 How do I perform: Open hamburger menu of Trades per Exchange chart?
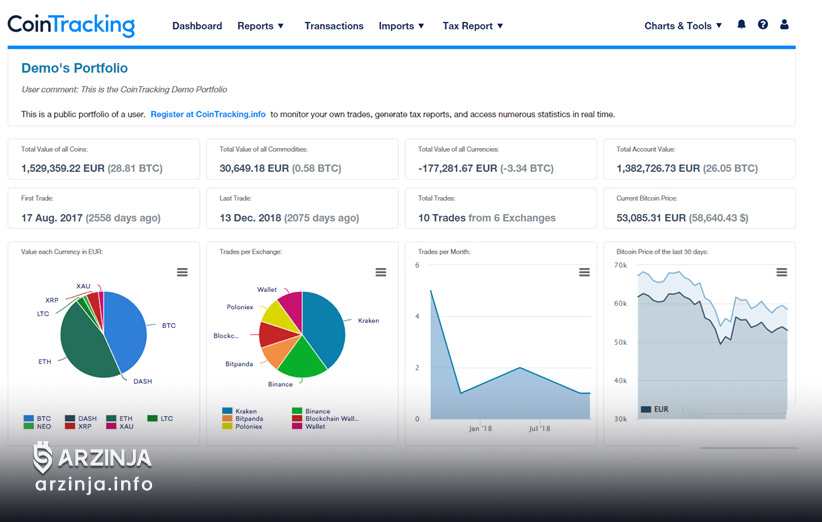(381, 272)
